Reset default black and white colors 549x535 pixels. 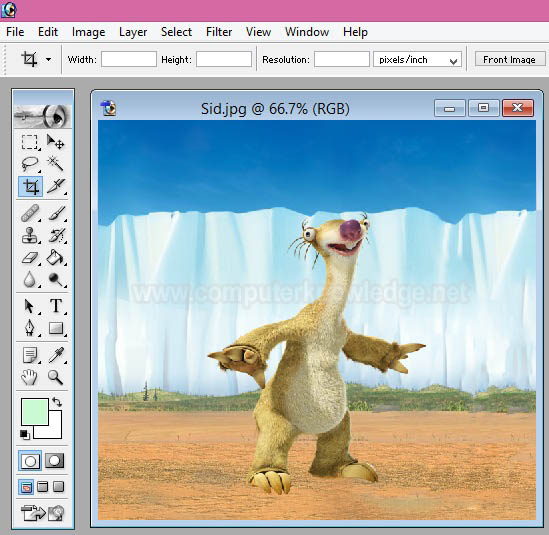tap(25, 435)
